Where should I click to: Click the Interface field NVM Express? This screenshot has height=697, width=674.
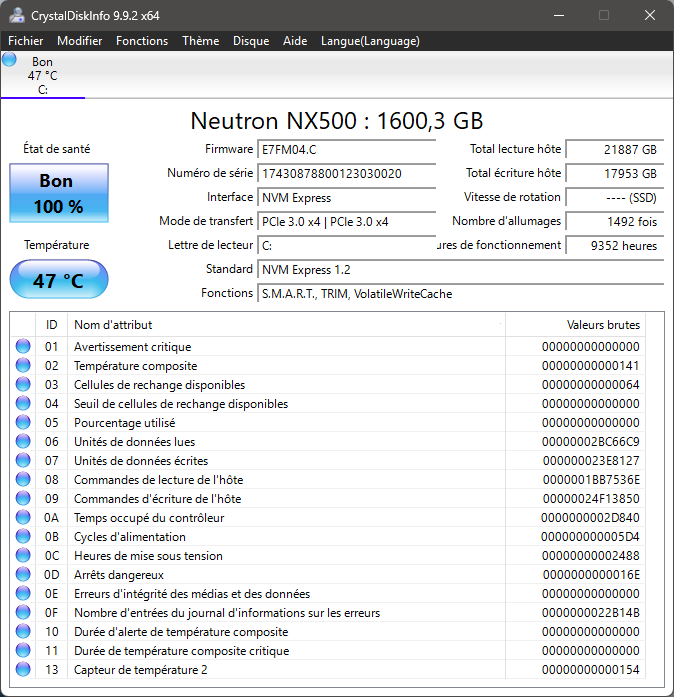[347, 197]
